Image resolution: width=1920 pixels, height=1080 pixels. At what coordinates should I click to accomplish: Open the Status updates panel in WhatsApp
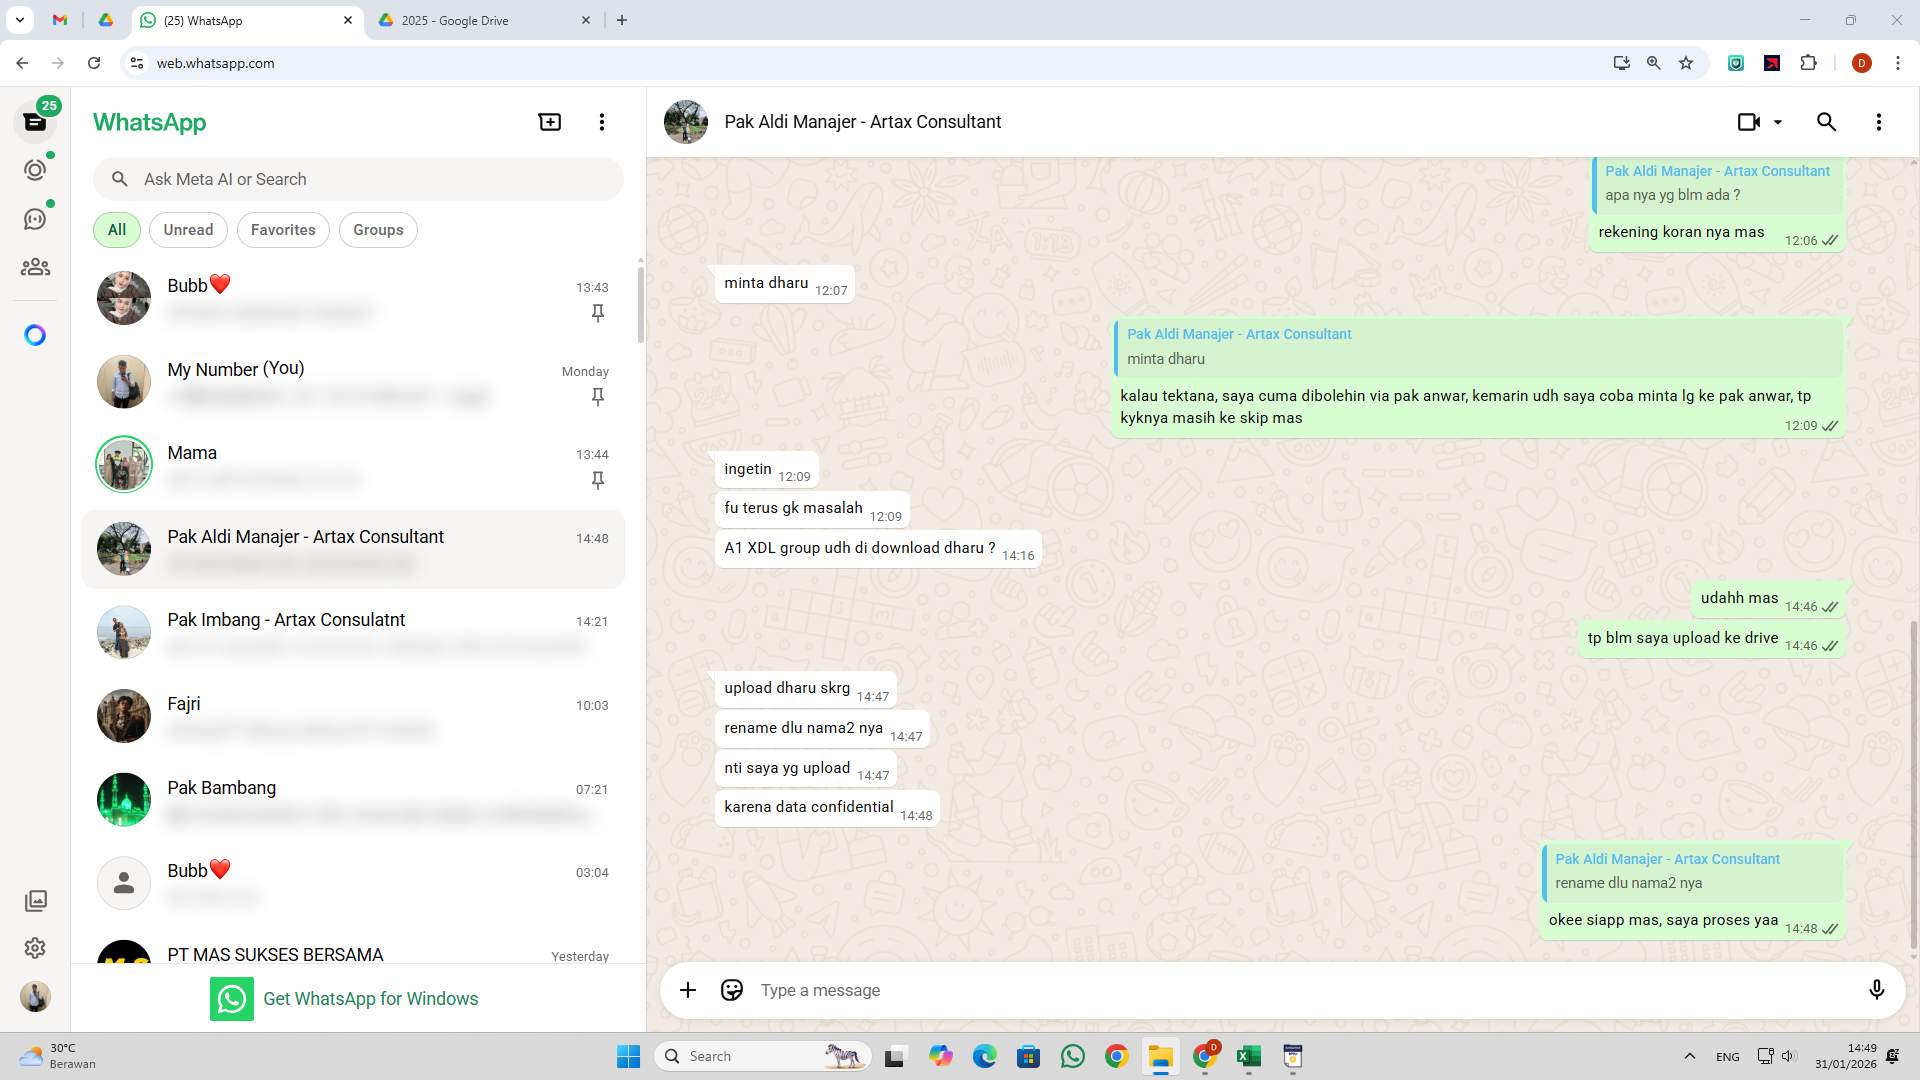click(x=35, y=169)
